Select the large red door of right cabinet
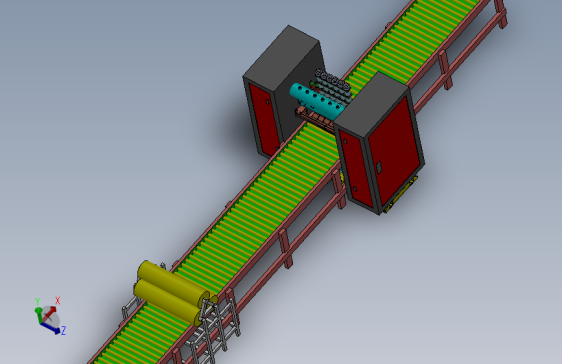Viewport: 562px width, 364px height. point(395,152)
